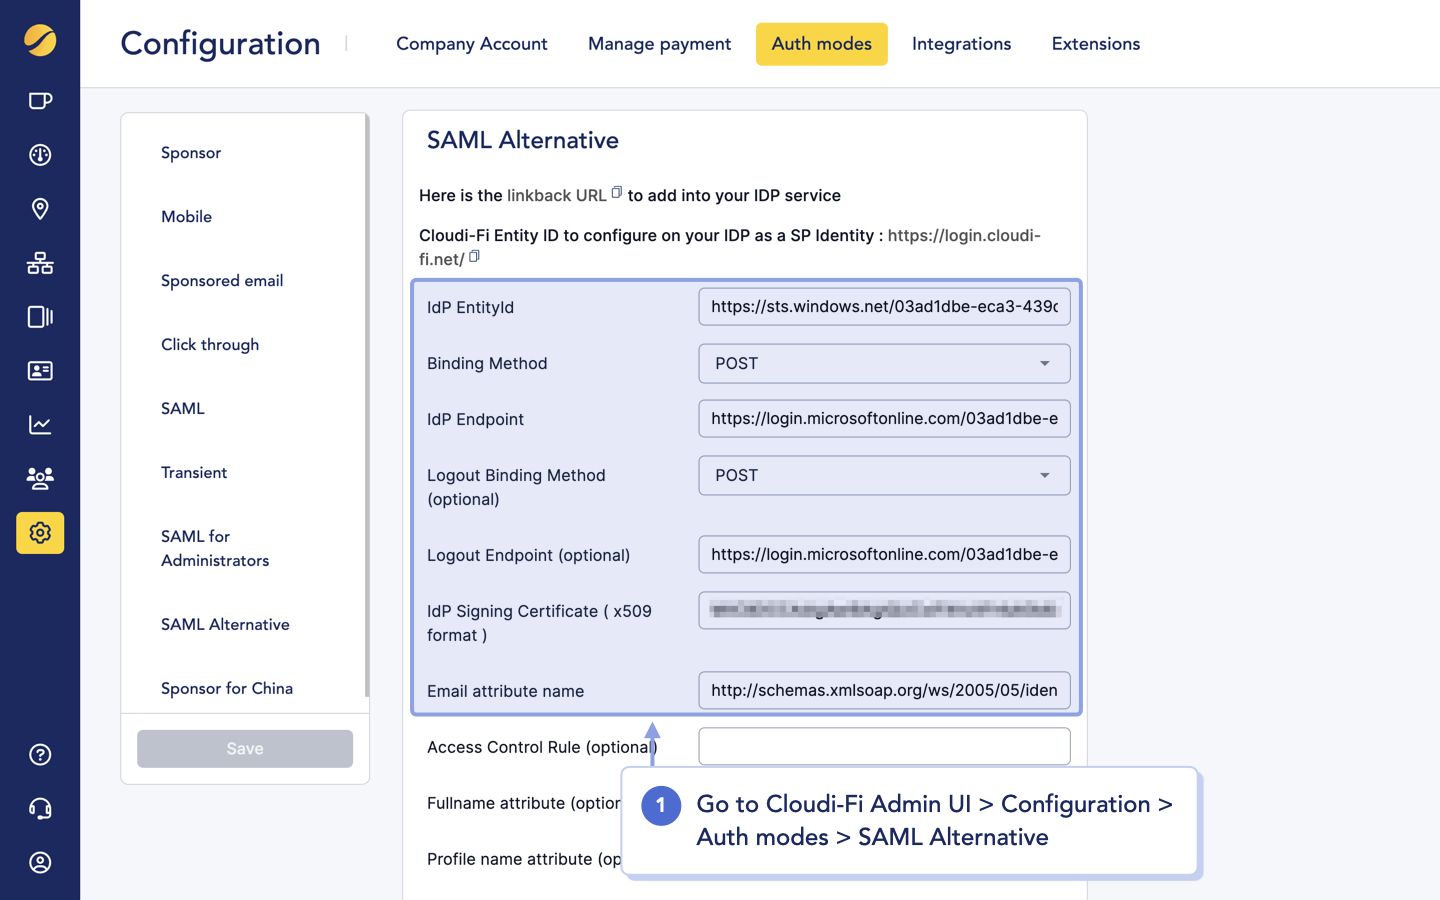Select SAML for Administrators in the auth list

214,548
